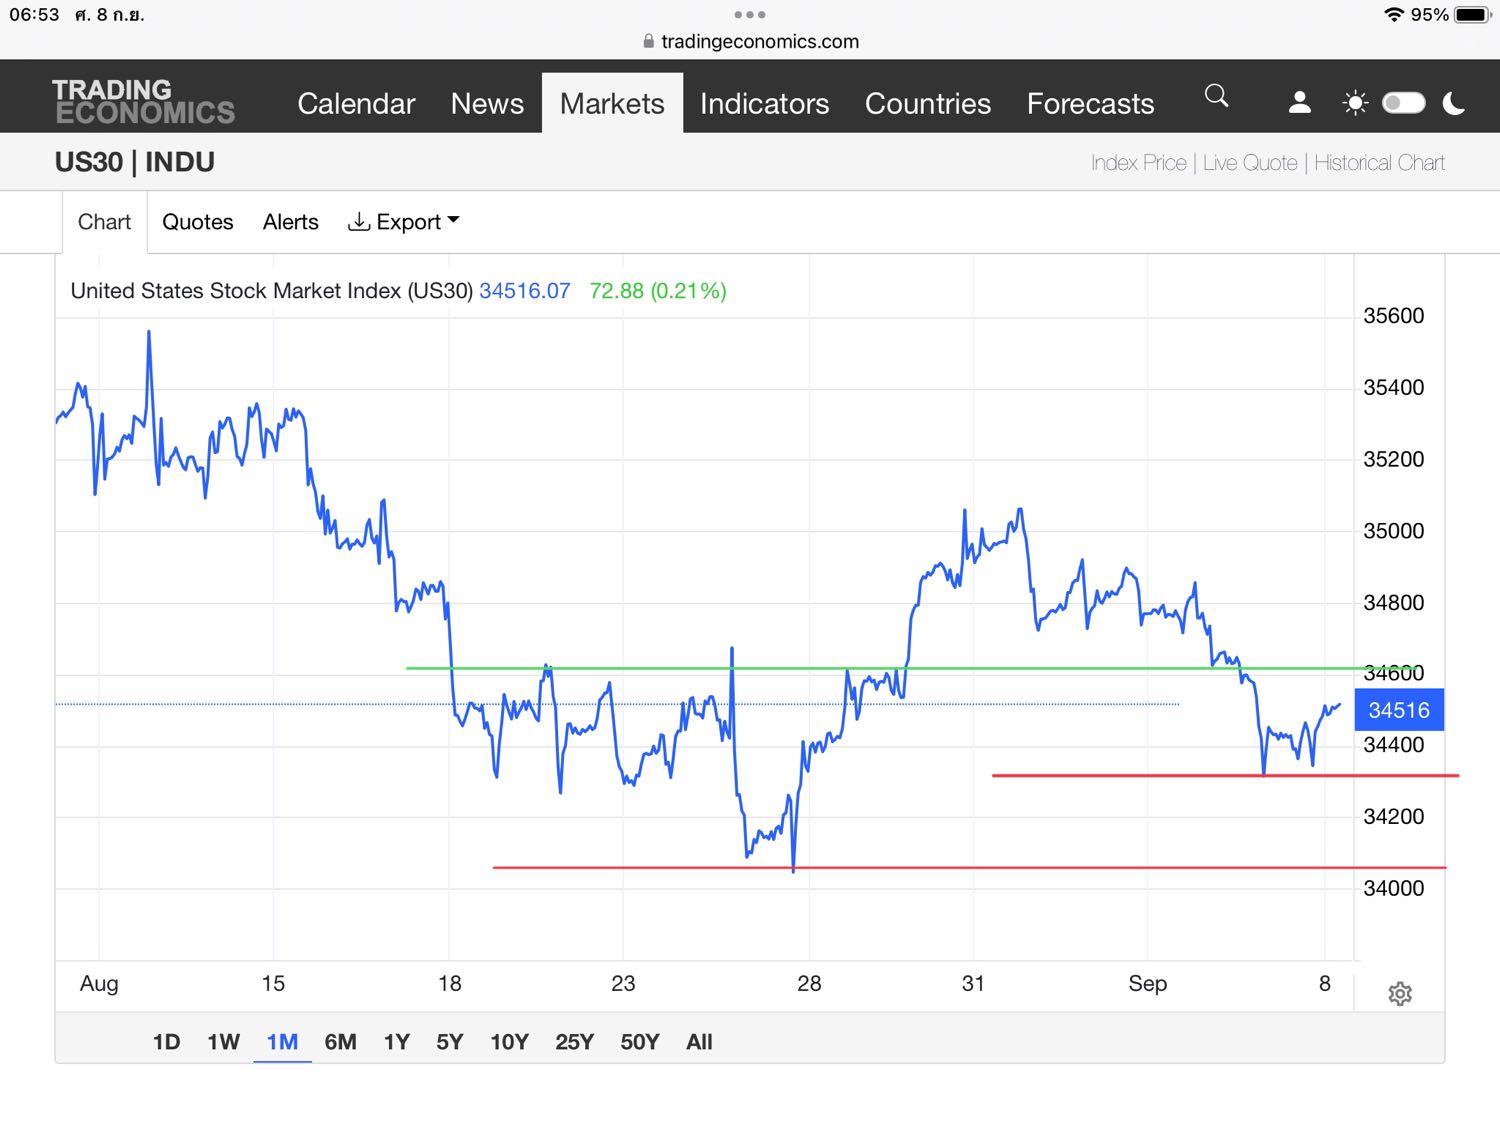This screenshot has height=1125, width=1500.
Task: Click the Sep date label
Action: 1147,984
